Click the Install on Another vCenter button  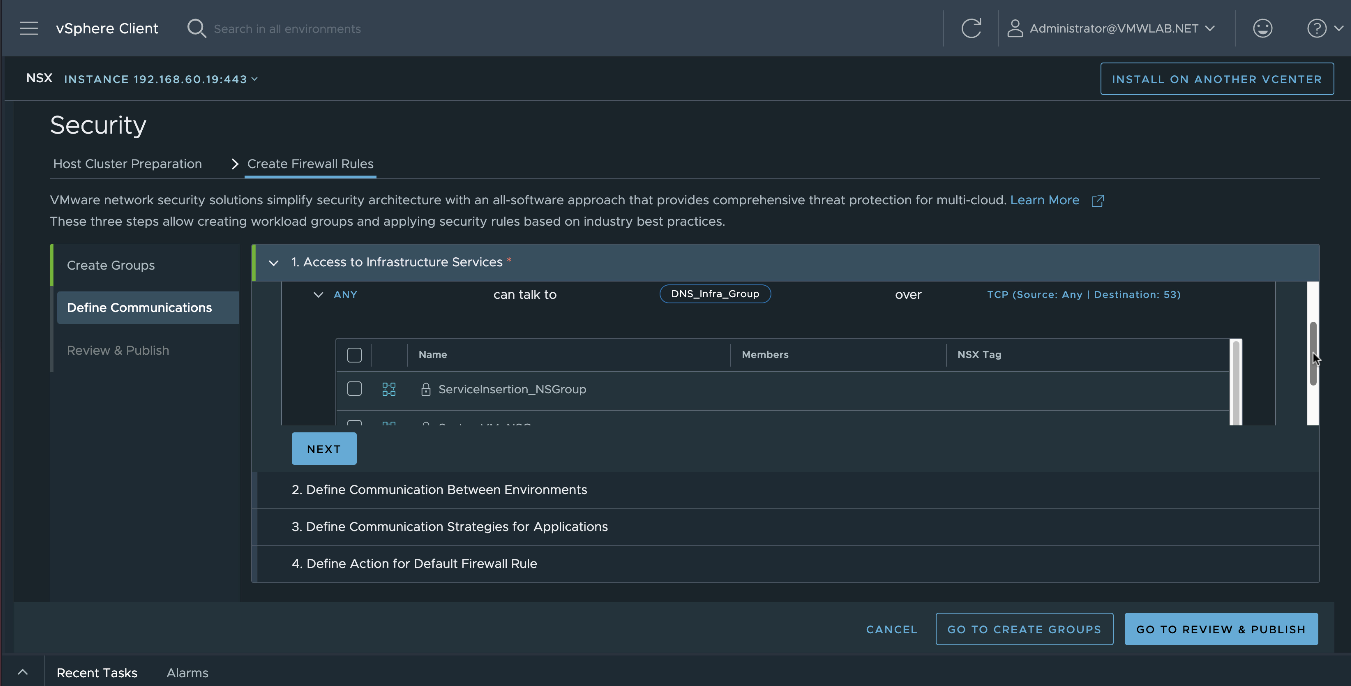tap(1217, 79)
